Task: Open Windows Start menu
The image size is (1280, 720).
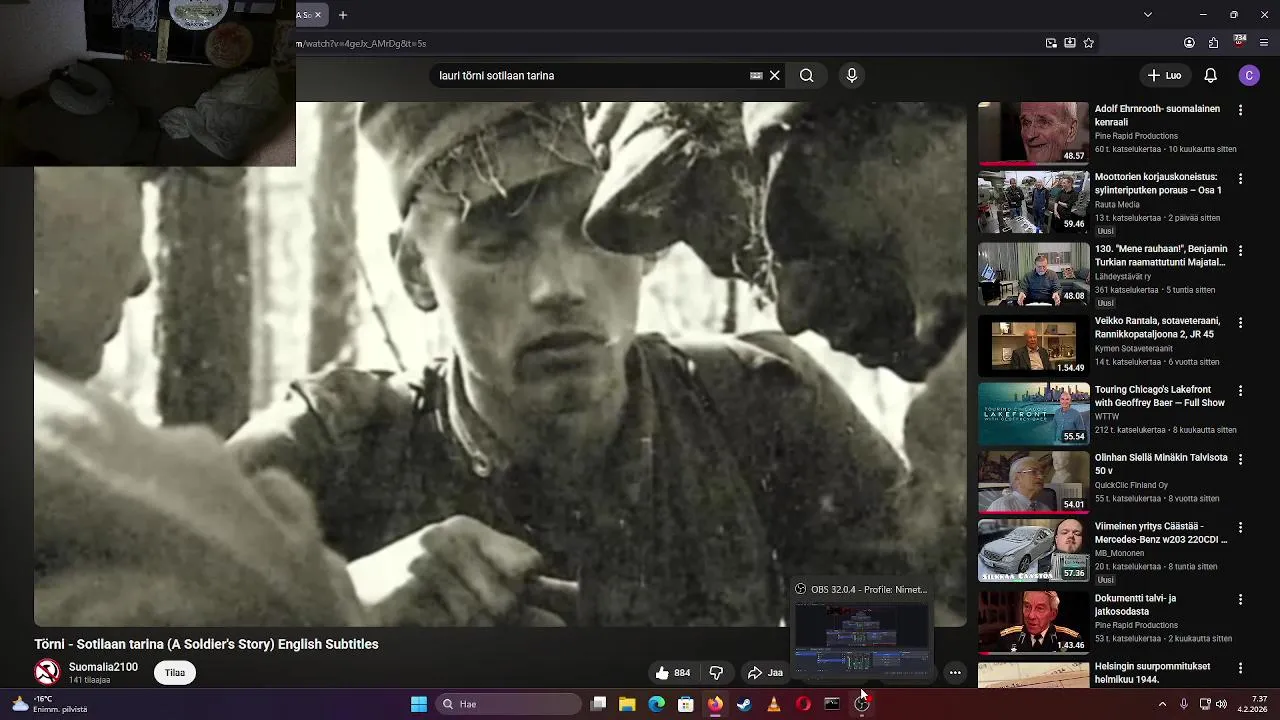Action: (x=419, y=704)
